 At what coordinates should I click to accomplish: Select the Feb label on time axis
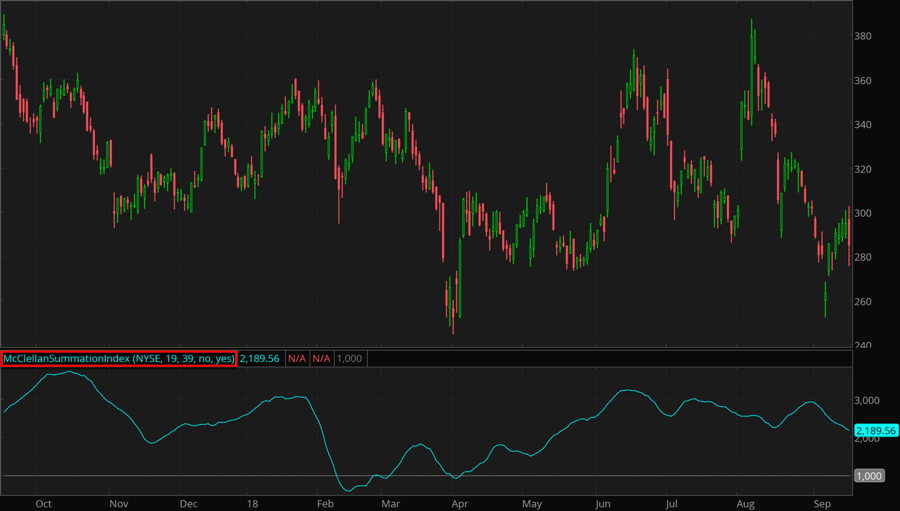click(325, 503)
